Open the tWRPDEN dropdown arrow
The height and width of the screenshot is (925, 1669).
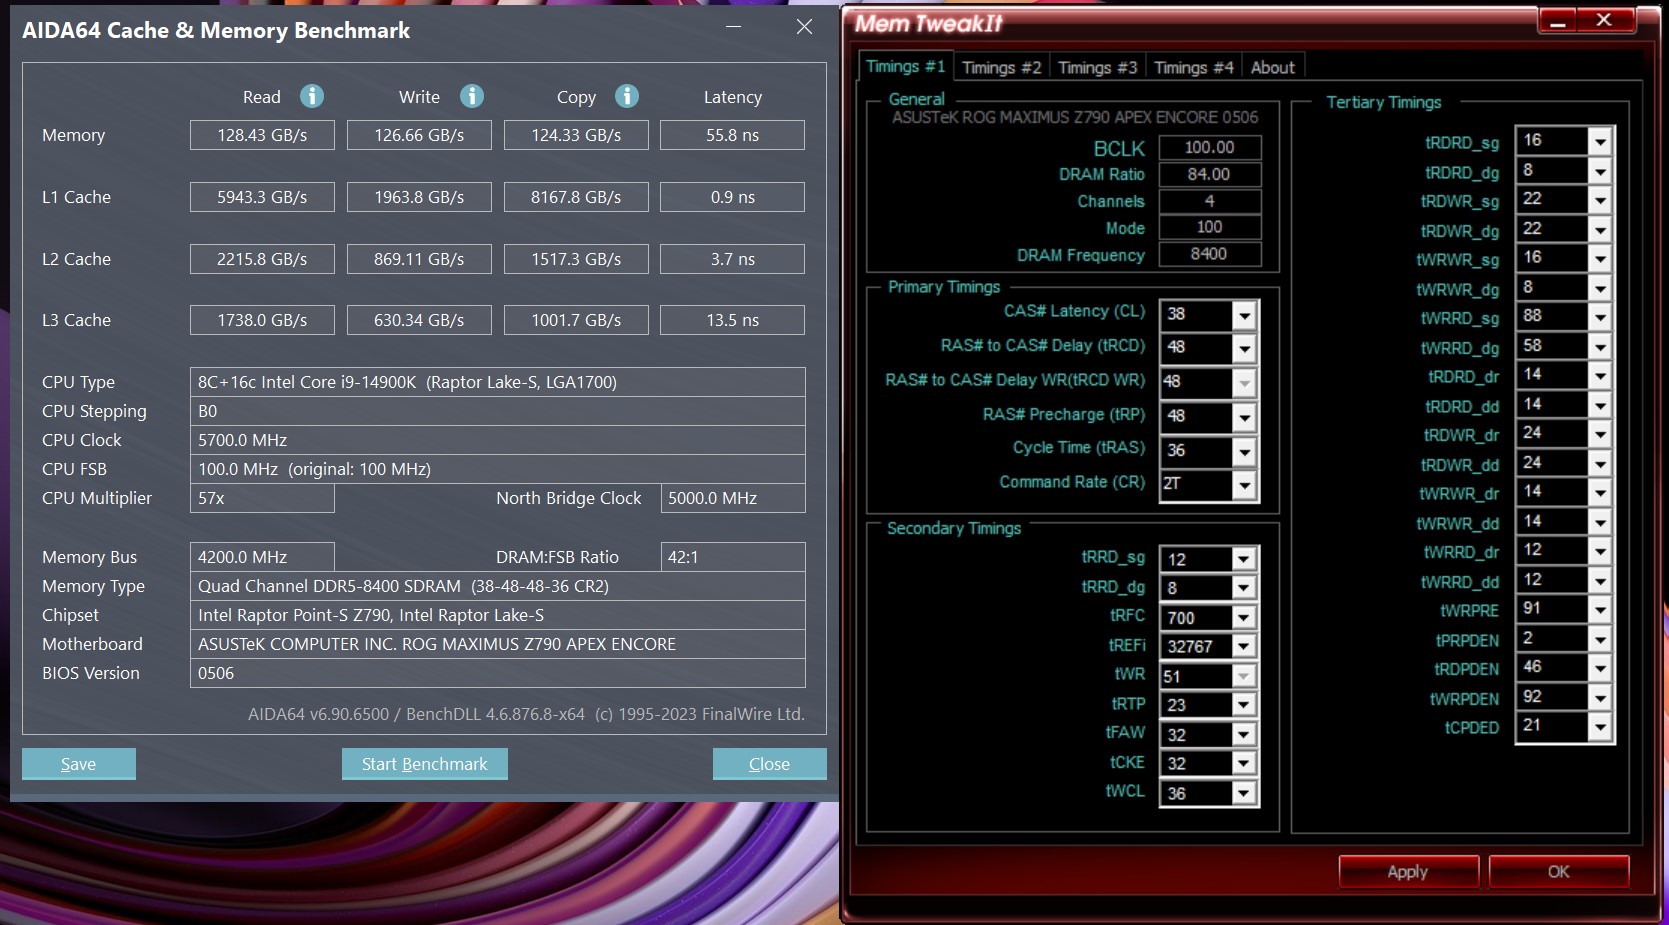click(1600, 698)
